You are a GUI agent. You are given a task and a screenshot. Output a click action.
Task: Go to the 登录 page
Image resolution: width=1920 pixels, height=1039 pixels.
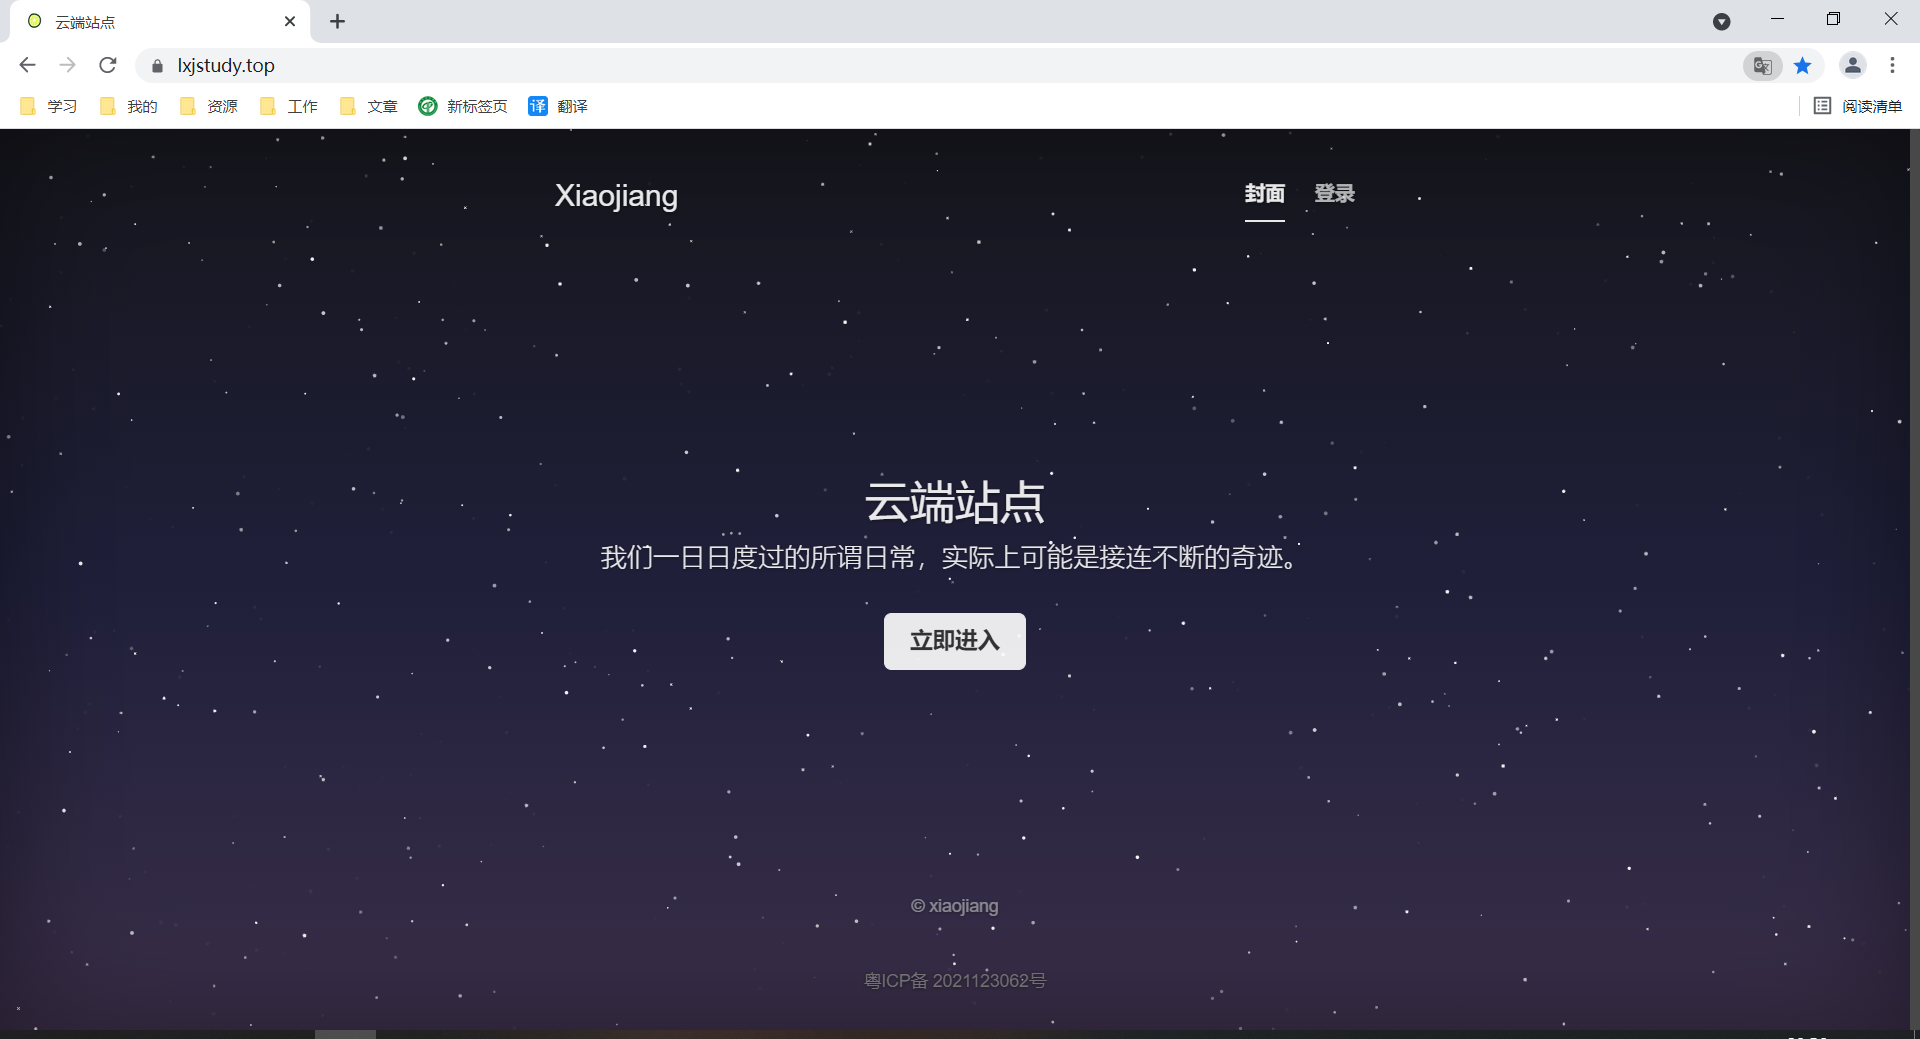(x=1334, y=193)
